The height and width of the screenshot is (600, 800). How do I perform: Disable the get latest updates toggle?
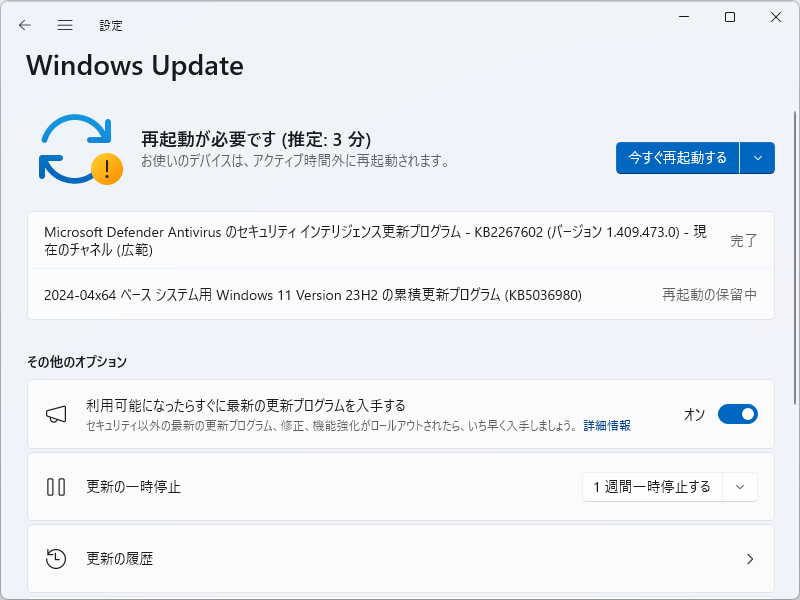pyautogui.click(x=737, y=413)
